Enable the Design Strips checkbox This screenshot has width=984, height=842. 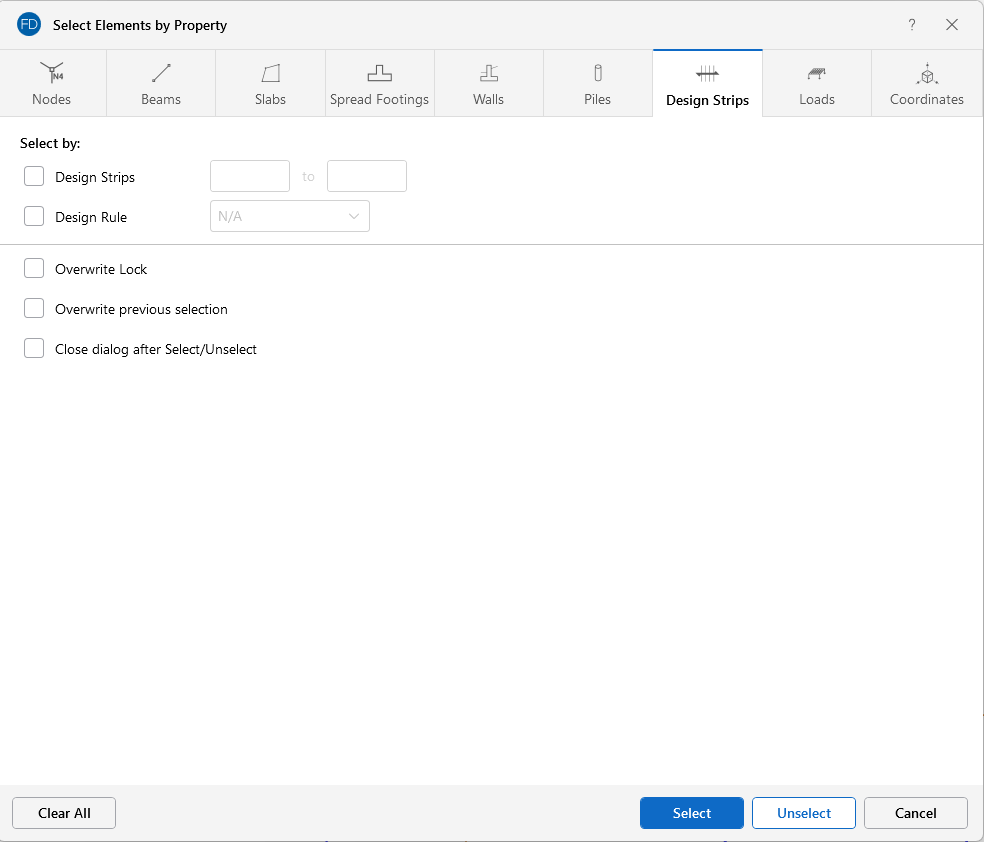[x=35, y=177]
